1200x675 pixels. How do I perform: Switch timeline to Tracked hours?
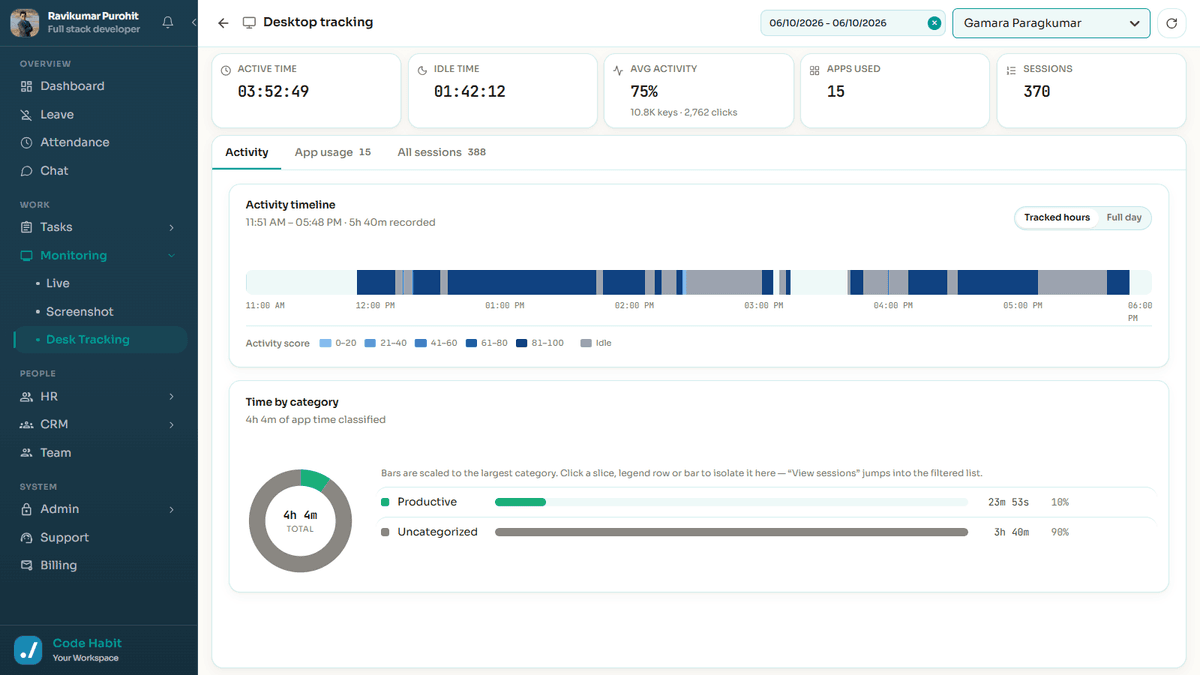point(1057,218)
